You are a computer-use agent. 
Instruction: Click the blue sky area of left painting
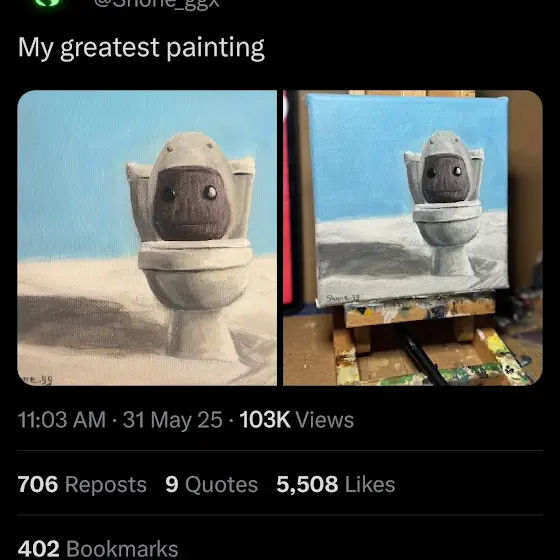tap(71, 171)
